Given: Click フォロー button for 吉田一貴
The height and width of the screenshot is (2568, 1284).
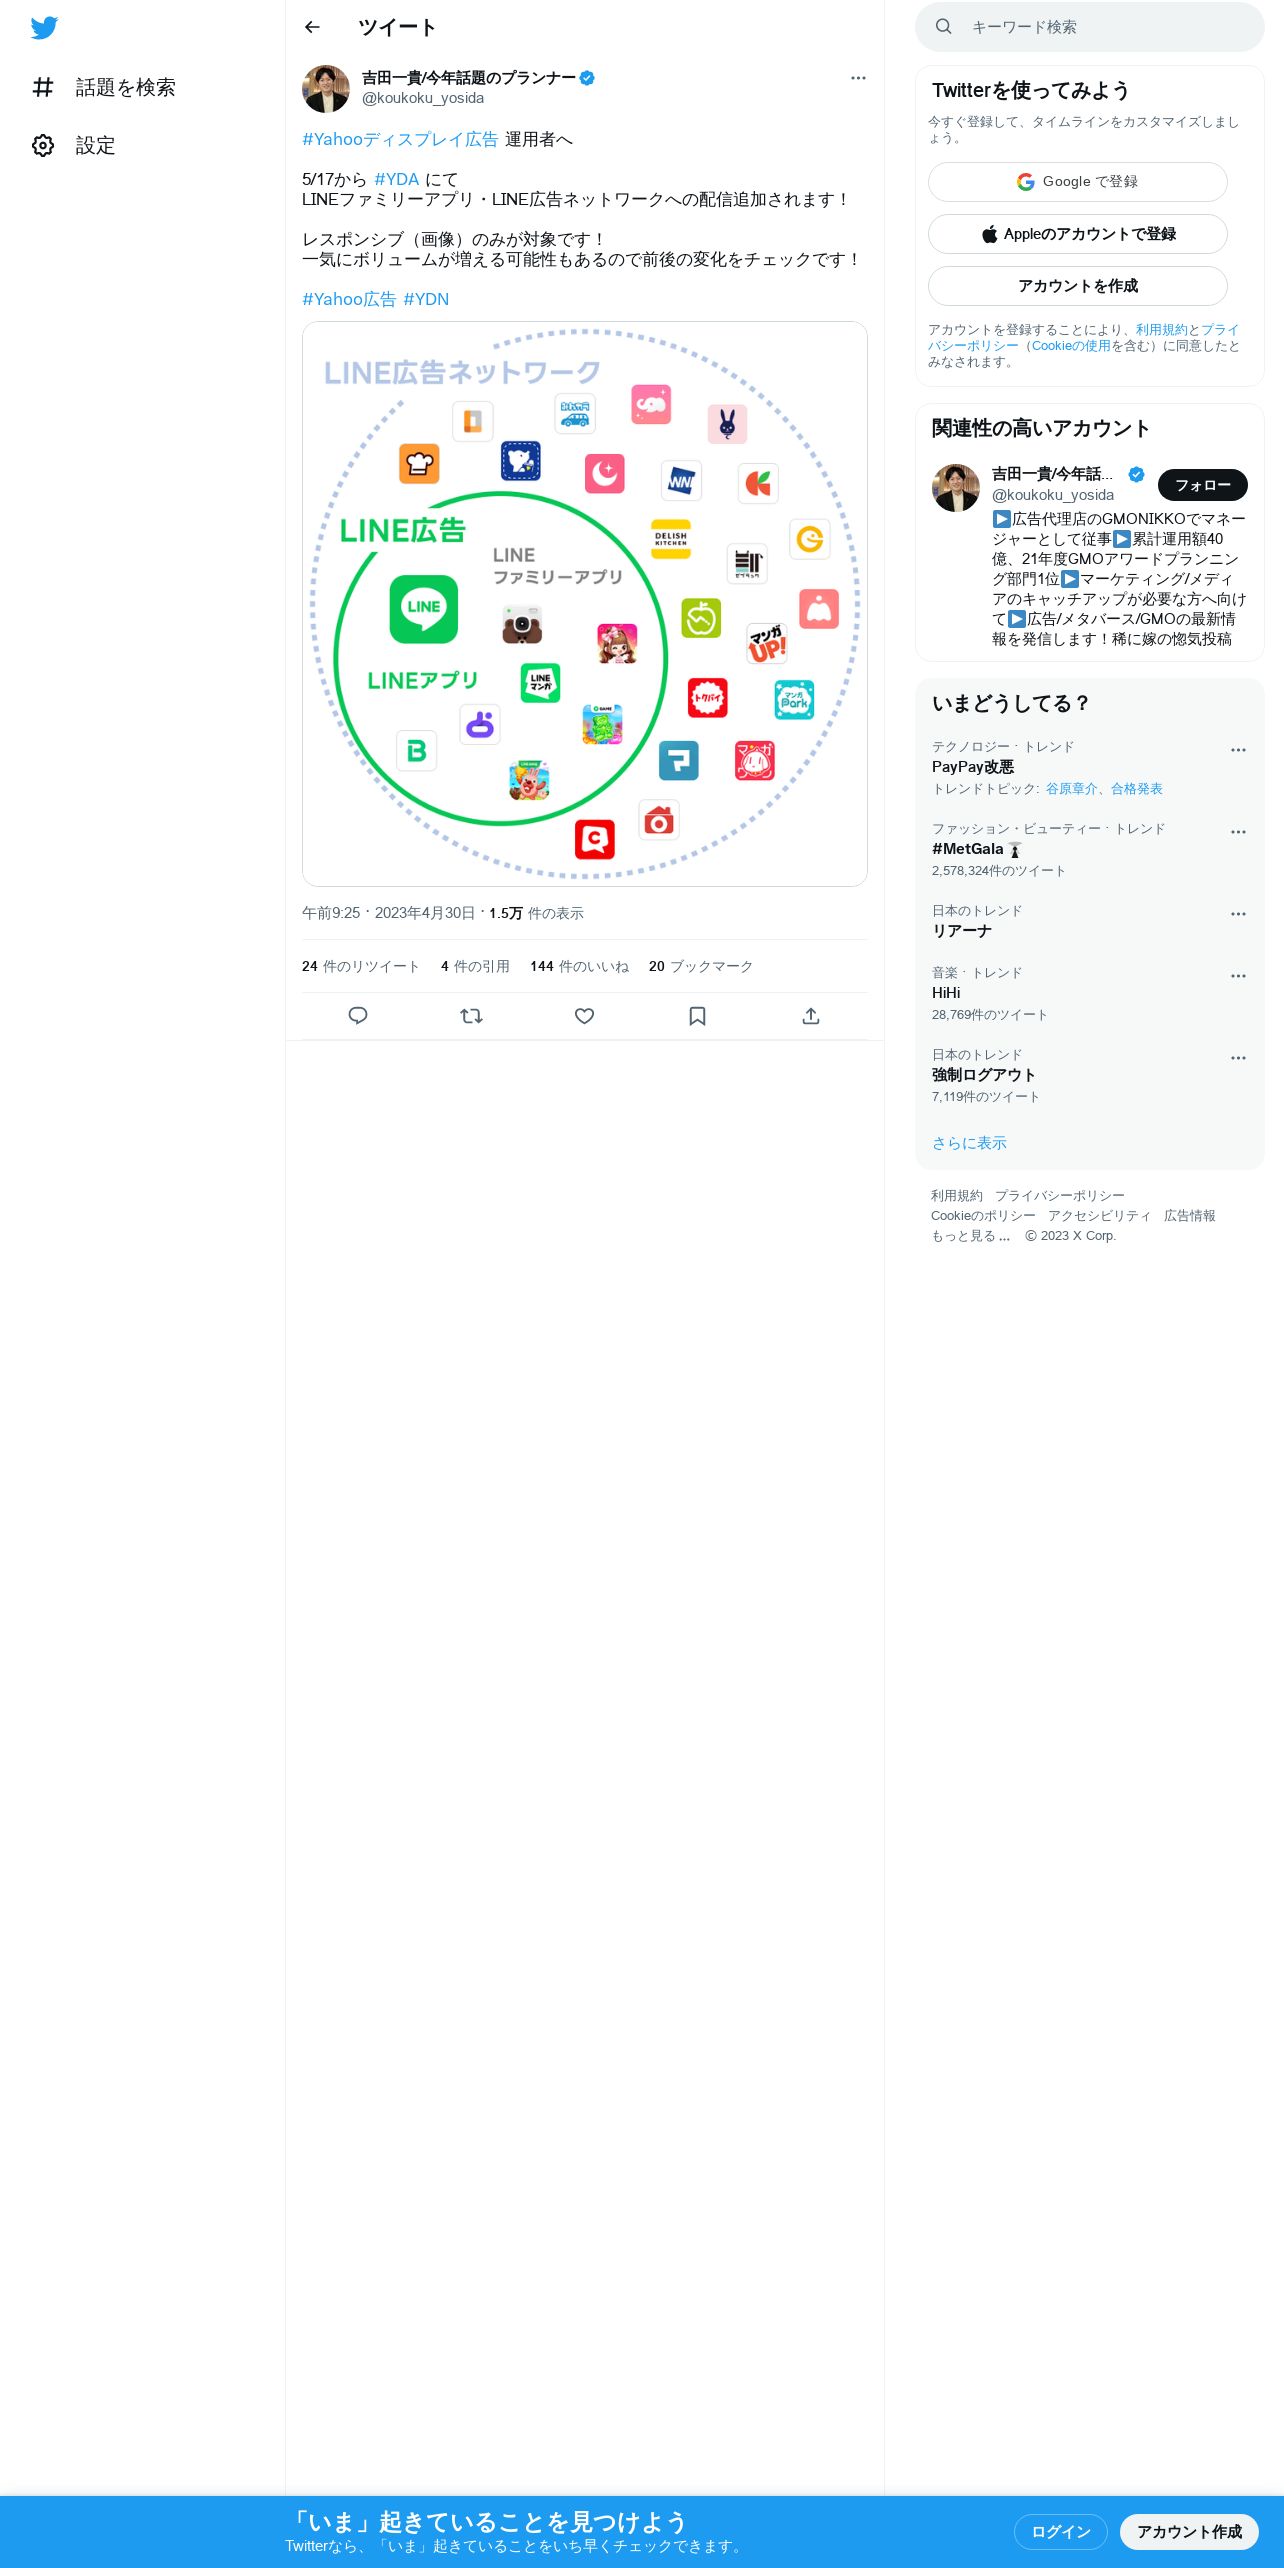Looking at the screenshot, I should coord(1203,485).
